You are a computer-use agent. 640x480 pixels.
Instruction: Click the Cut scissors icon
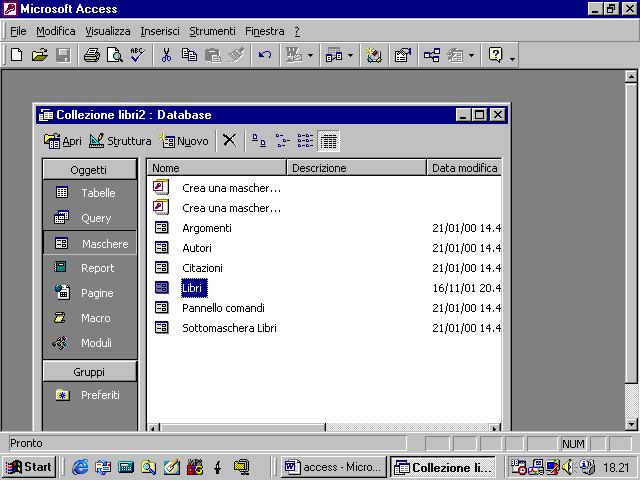tap(166, 55)
